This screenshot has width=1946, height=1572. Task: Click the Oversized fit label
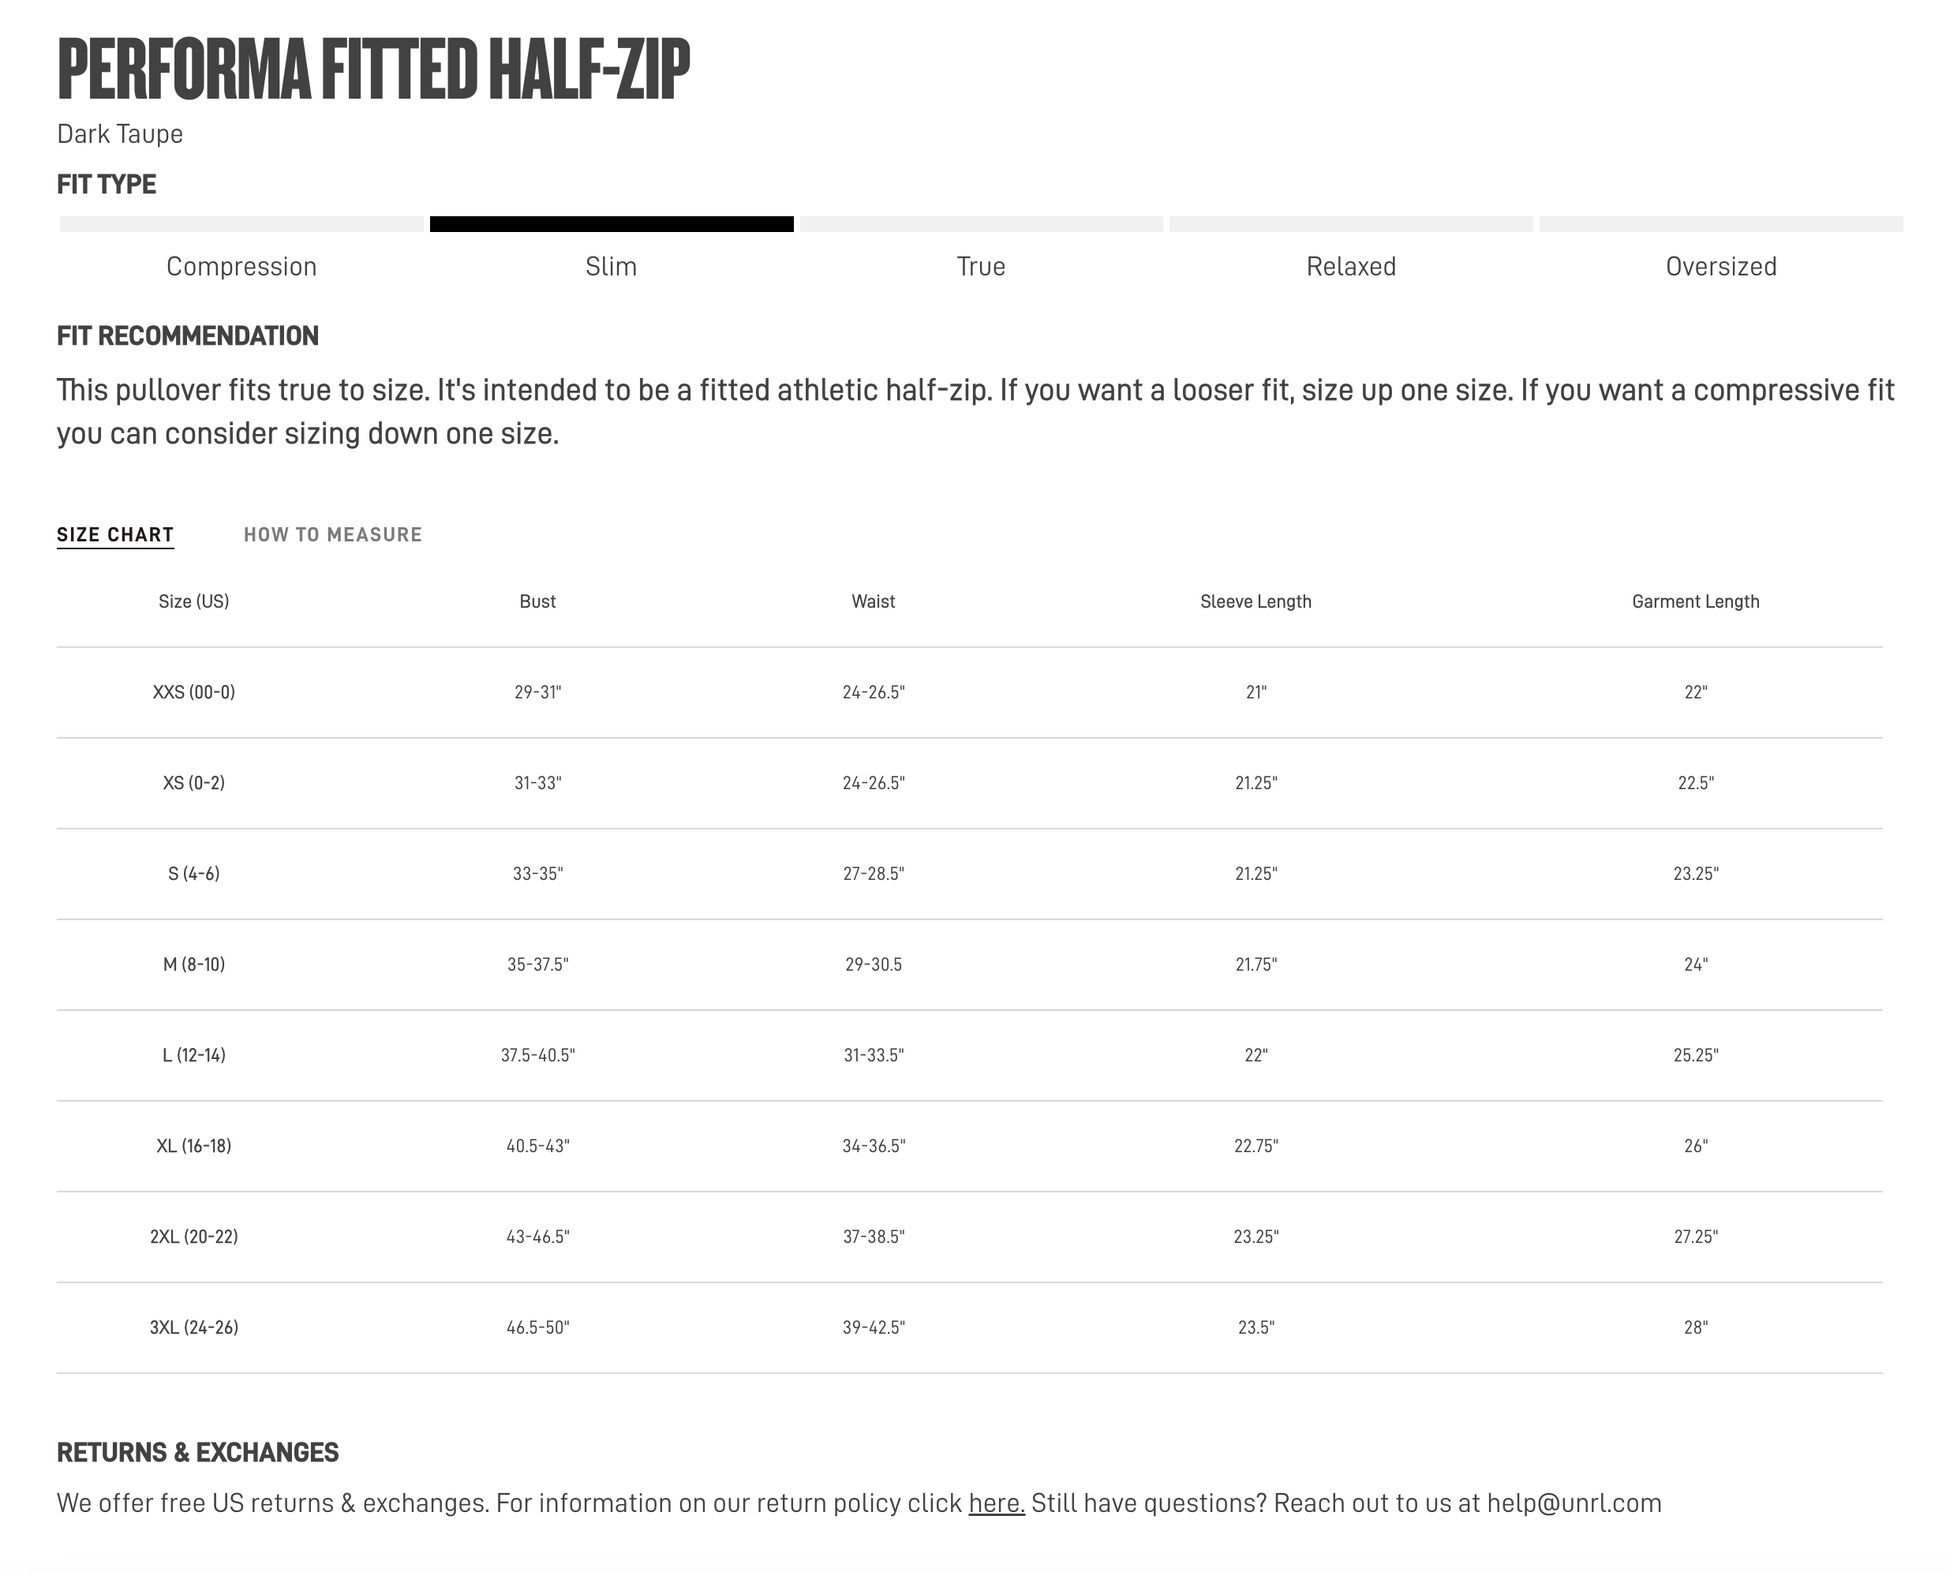[x=1720, y=266]
